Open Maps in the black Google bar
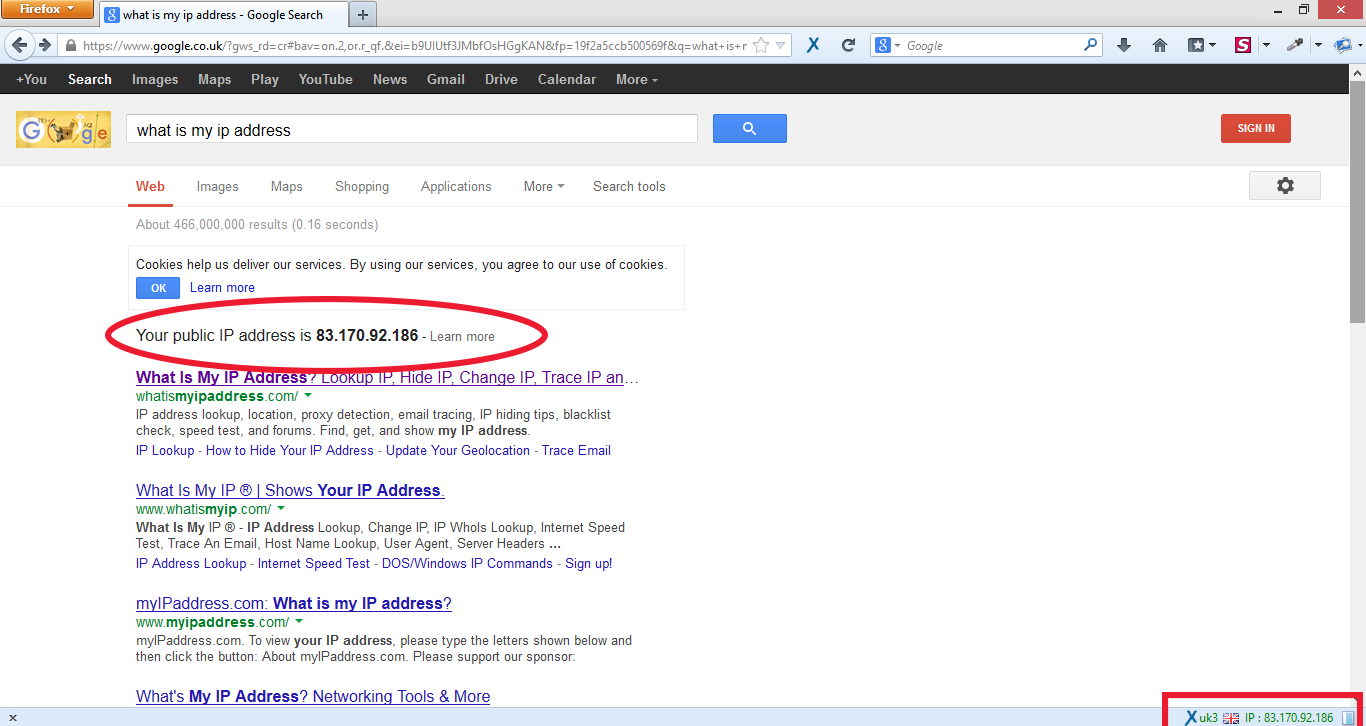The width and height of the screenshot is (1366, 726). pyautogui.click(x=214, y=79)
